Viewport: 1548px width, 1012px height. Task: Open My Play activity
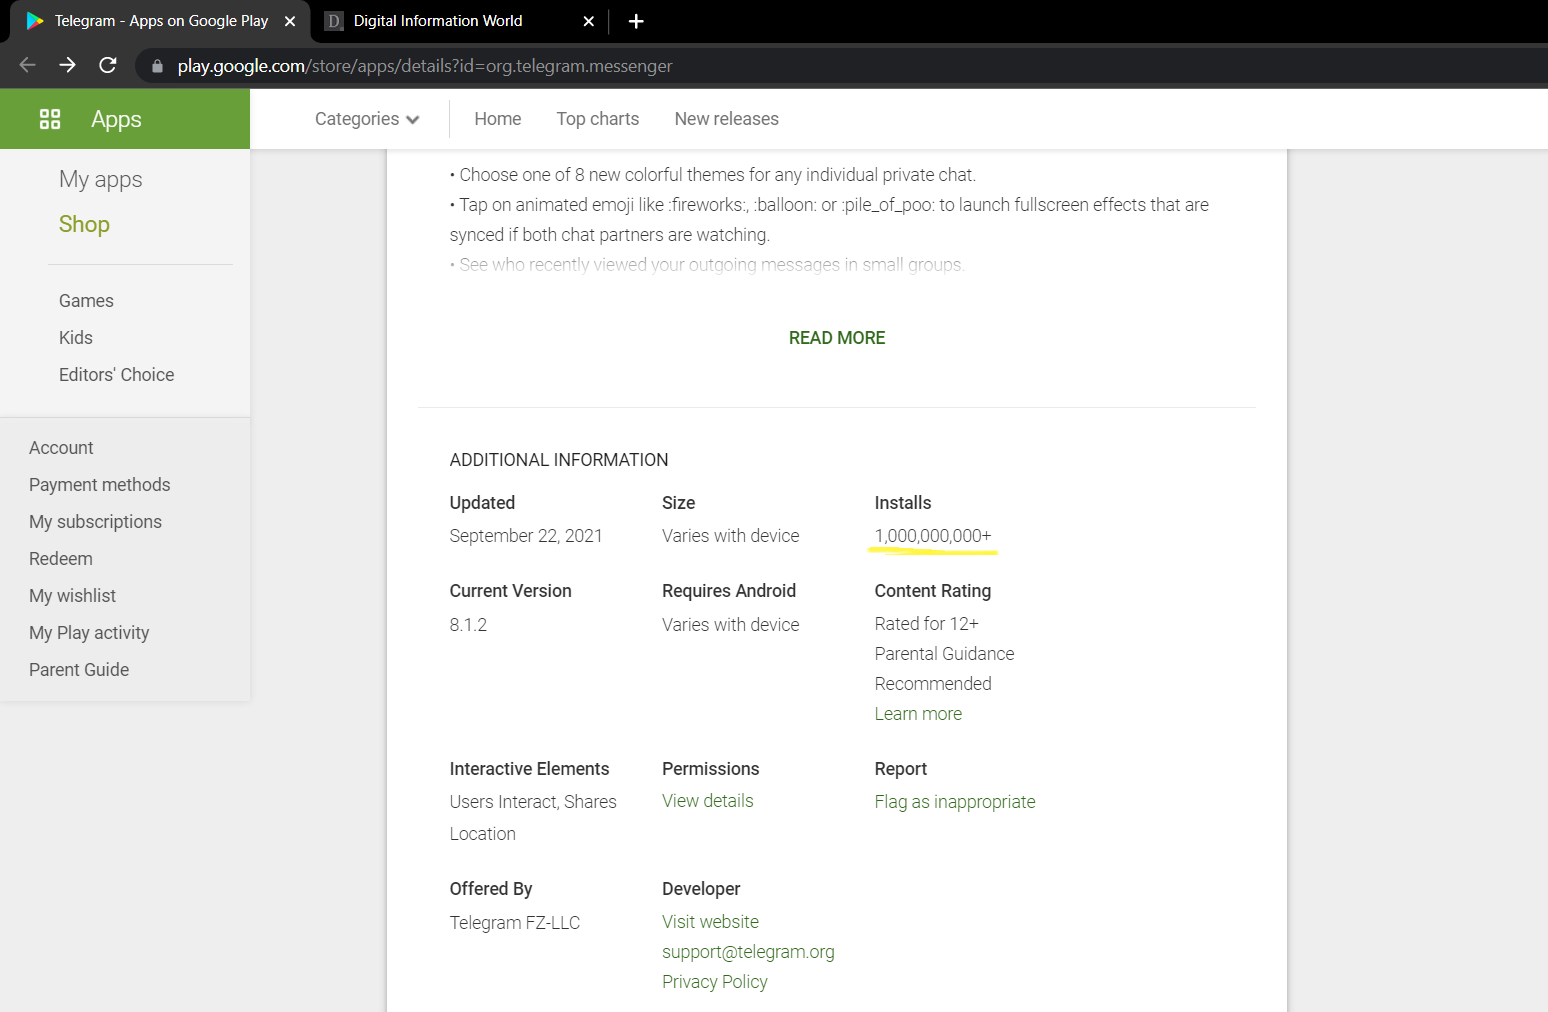(89, 633)
